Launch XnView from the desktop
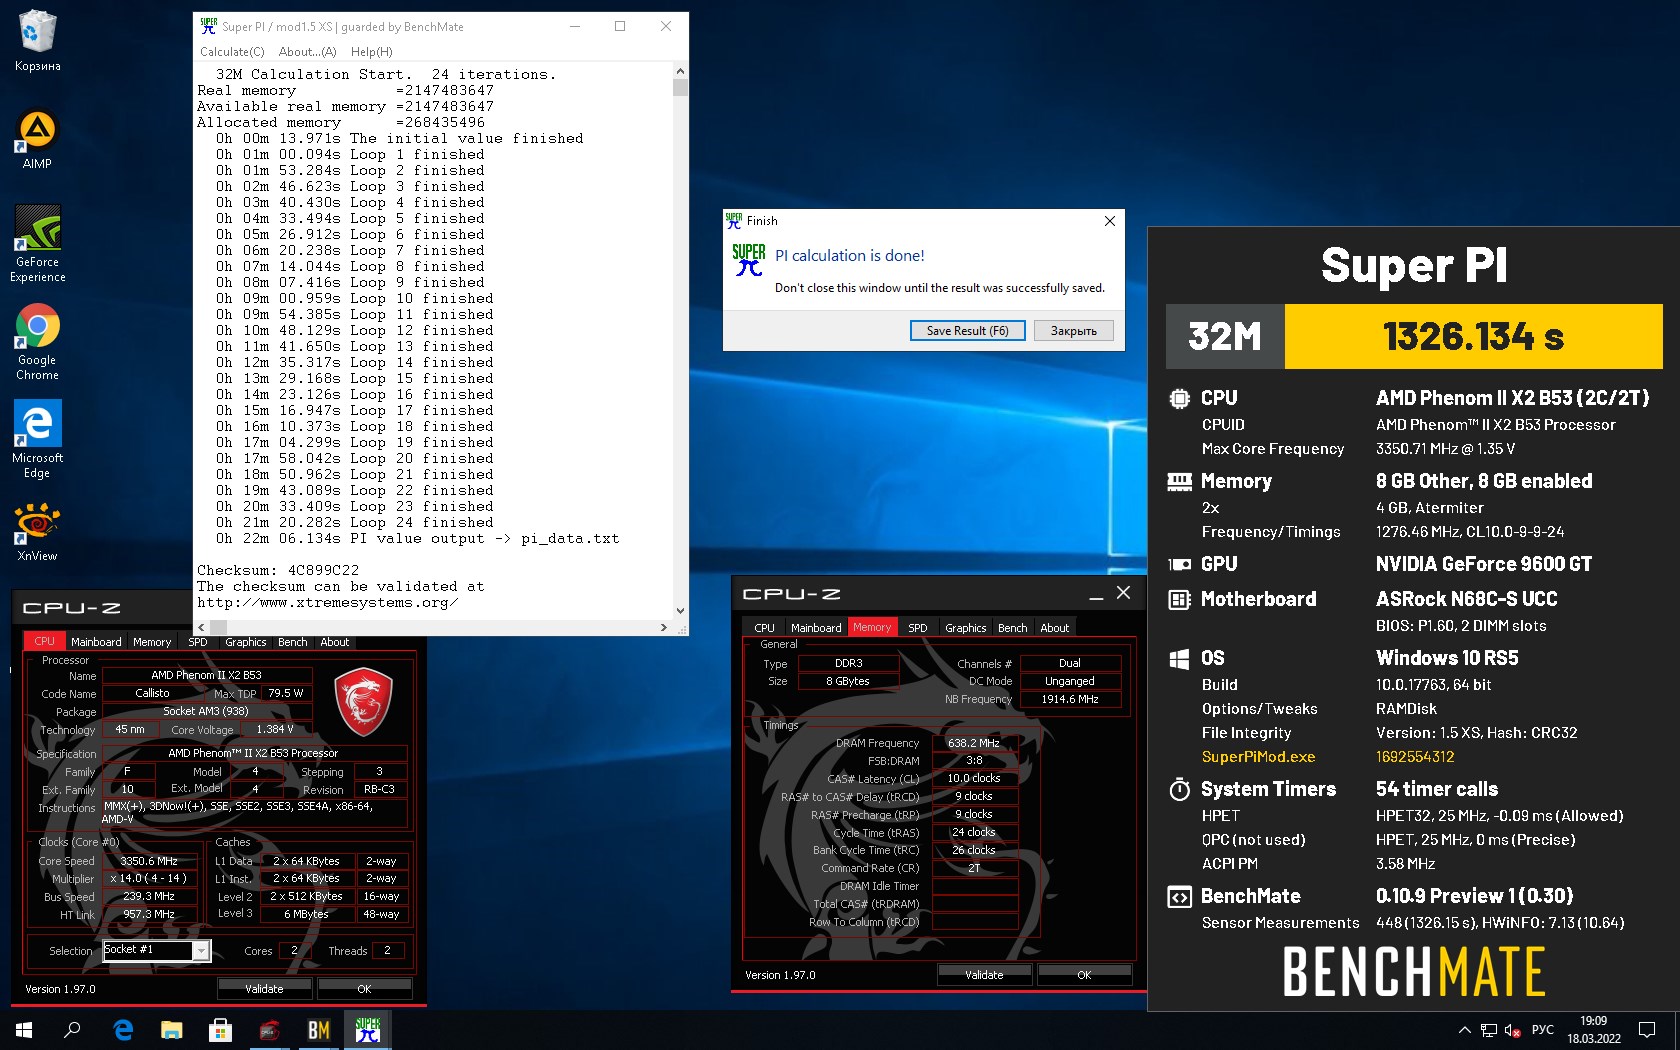This screenshot has height=1050, width=1680. tap(37, 532)
